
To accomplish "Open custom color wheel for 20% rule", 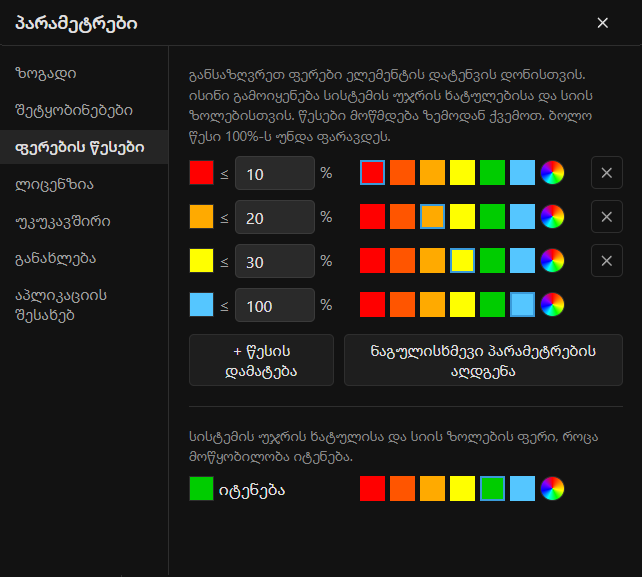I will (x=552, y=217).
